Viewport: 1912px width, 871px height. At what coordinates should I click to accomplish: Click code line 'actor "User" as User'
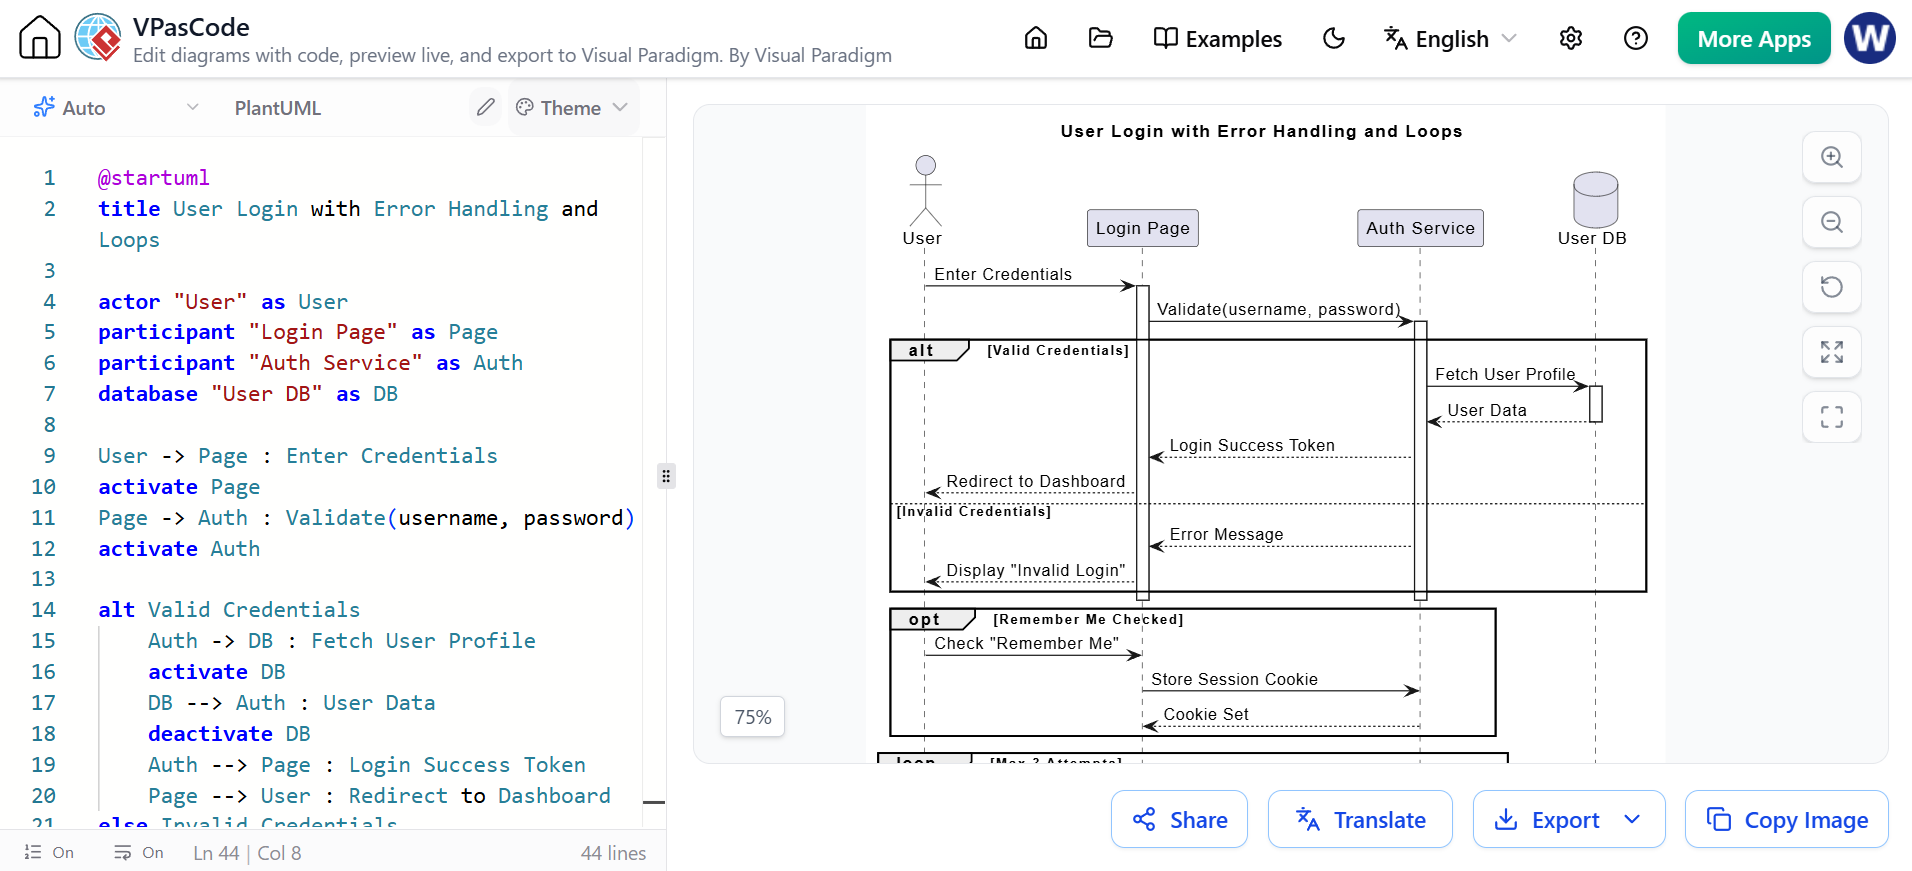(223, 302)
